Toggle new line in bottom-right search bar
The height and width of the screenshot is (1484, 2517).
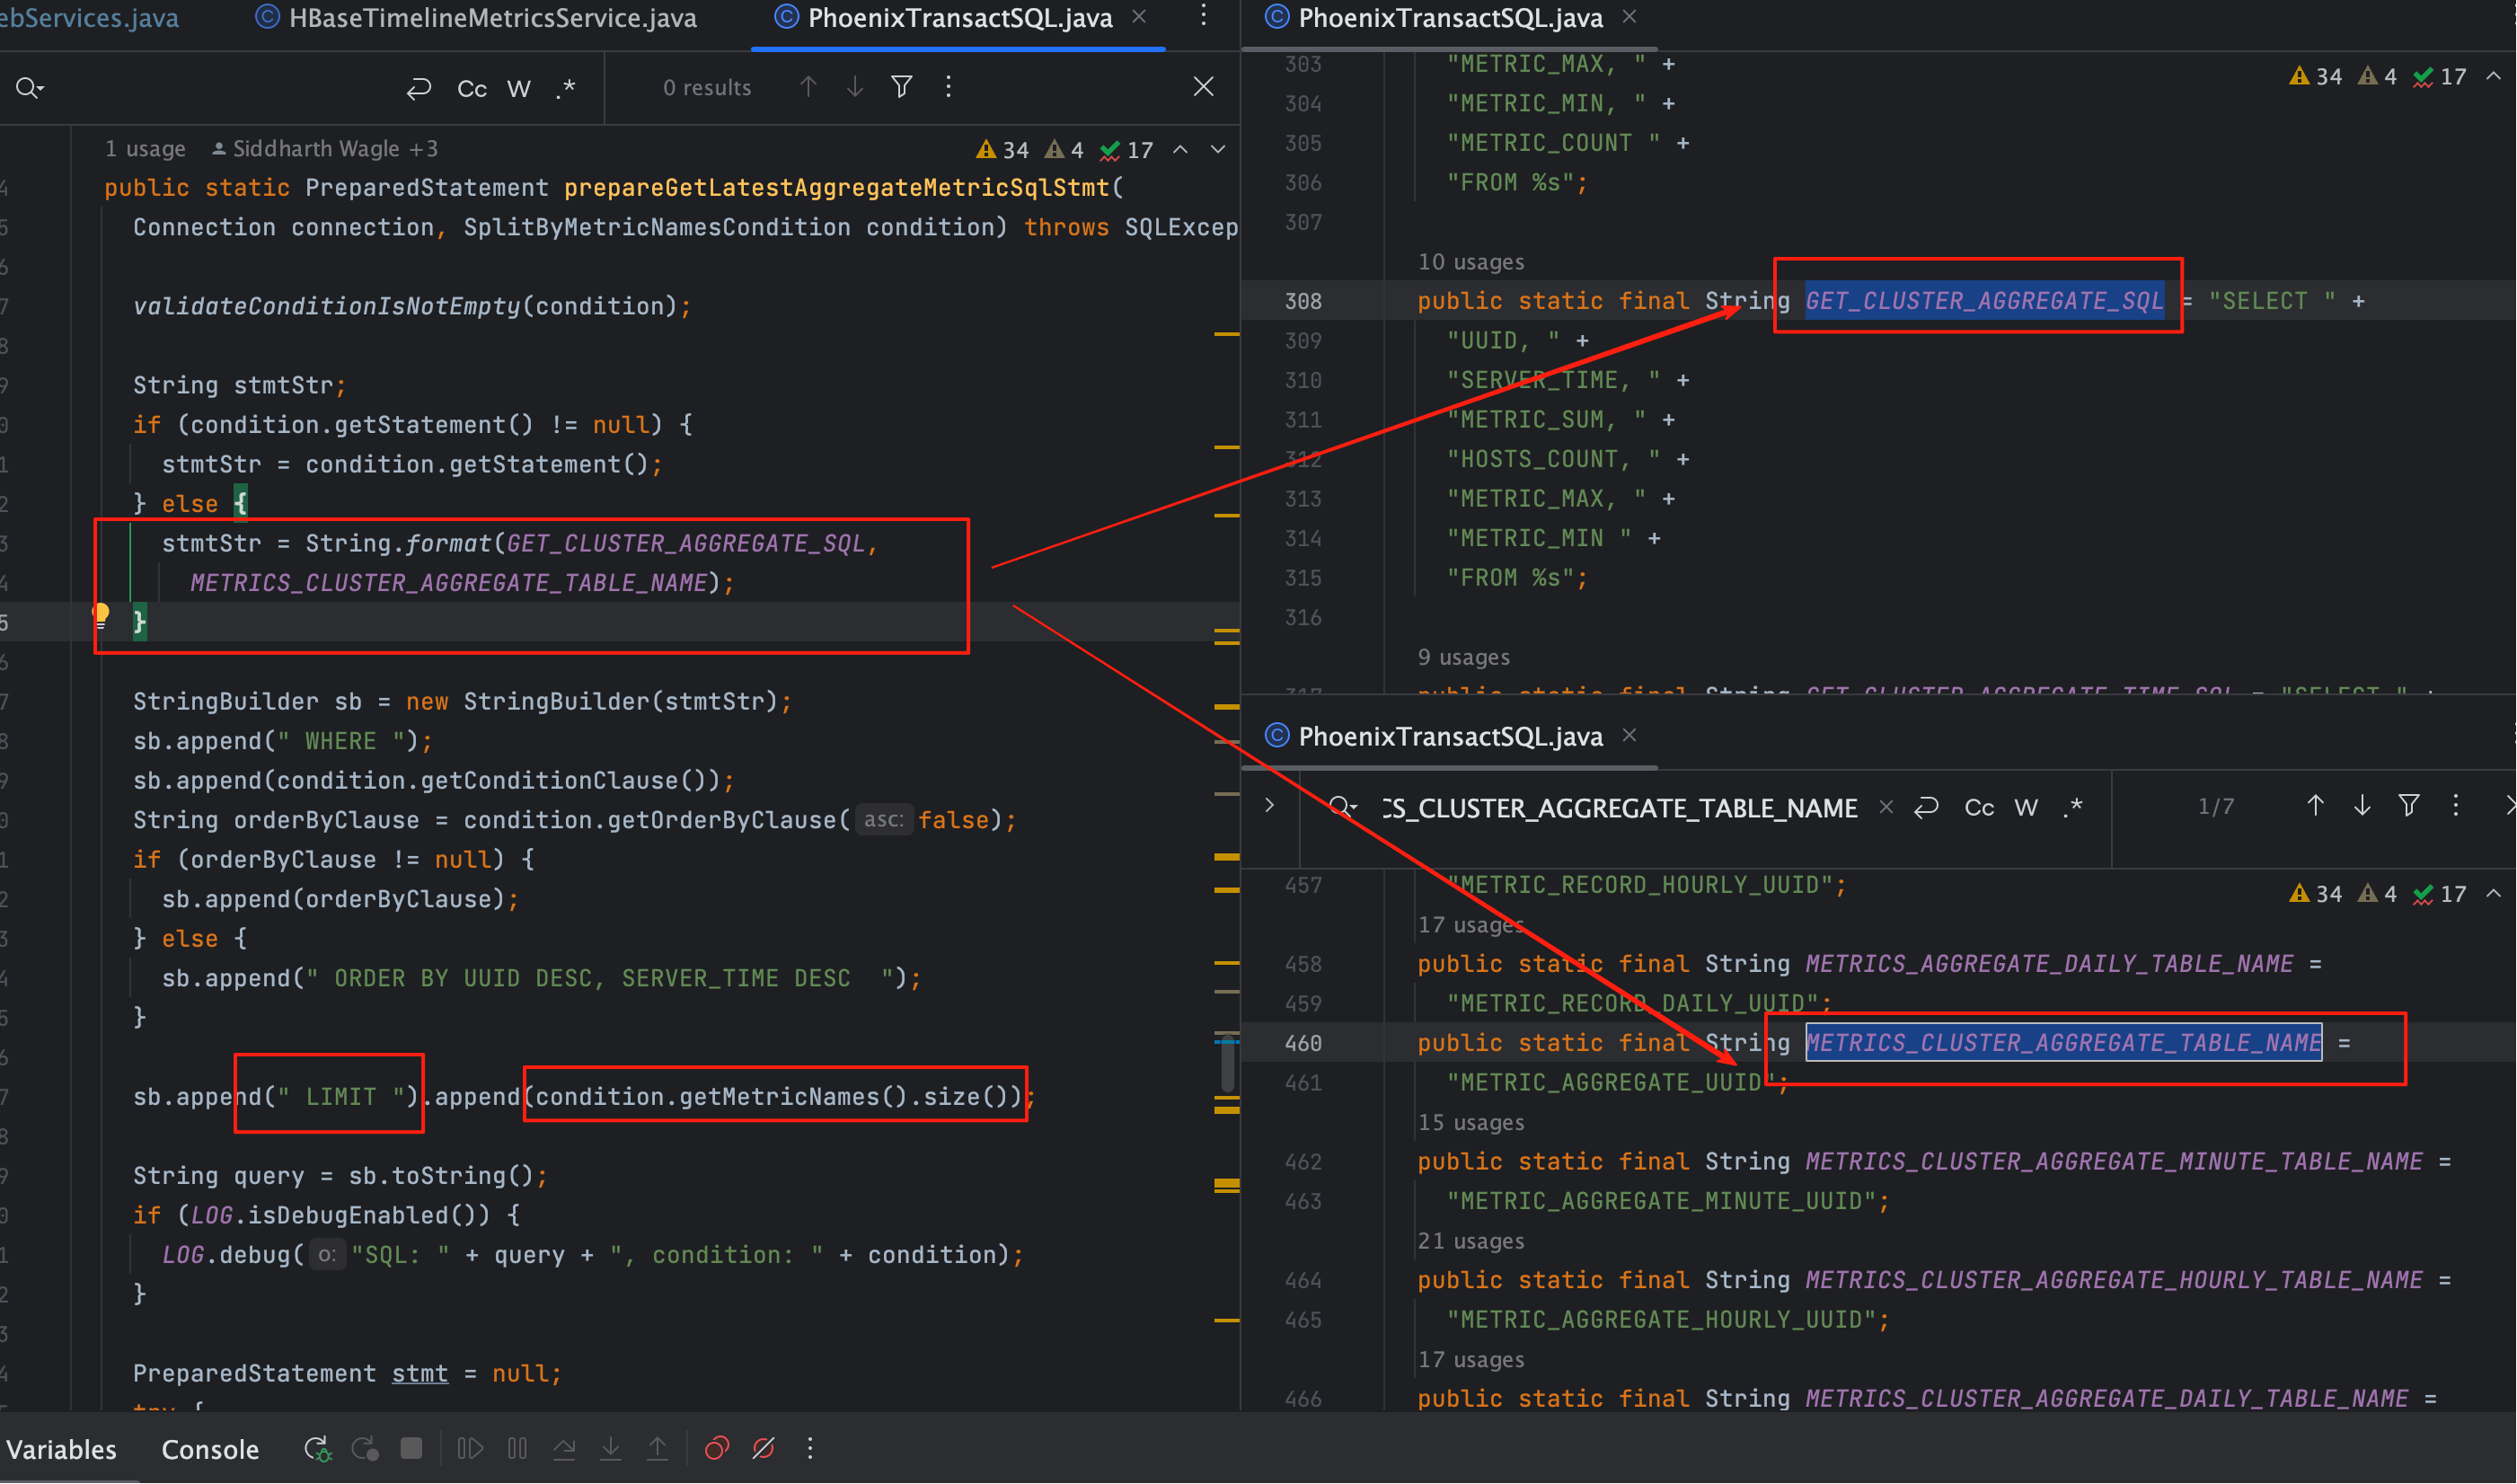point(1926,807)
